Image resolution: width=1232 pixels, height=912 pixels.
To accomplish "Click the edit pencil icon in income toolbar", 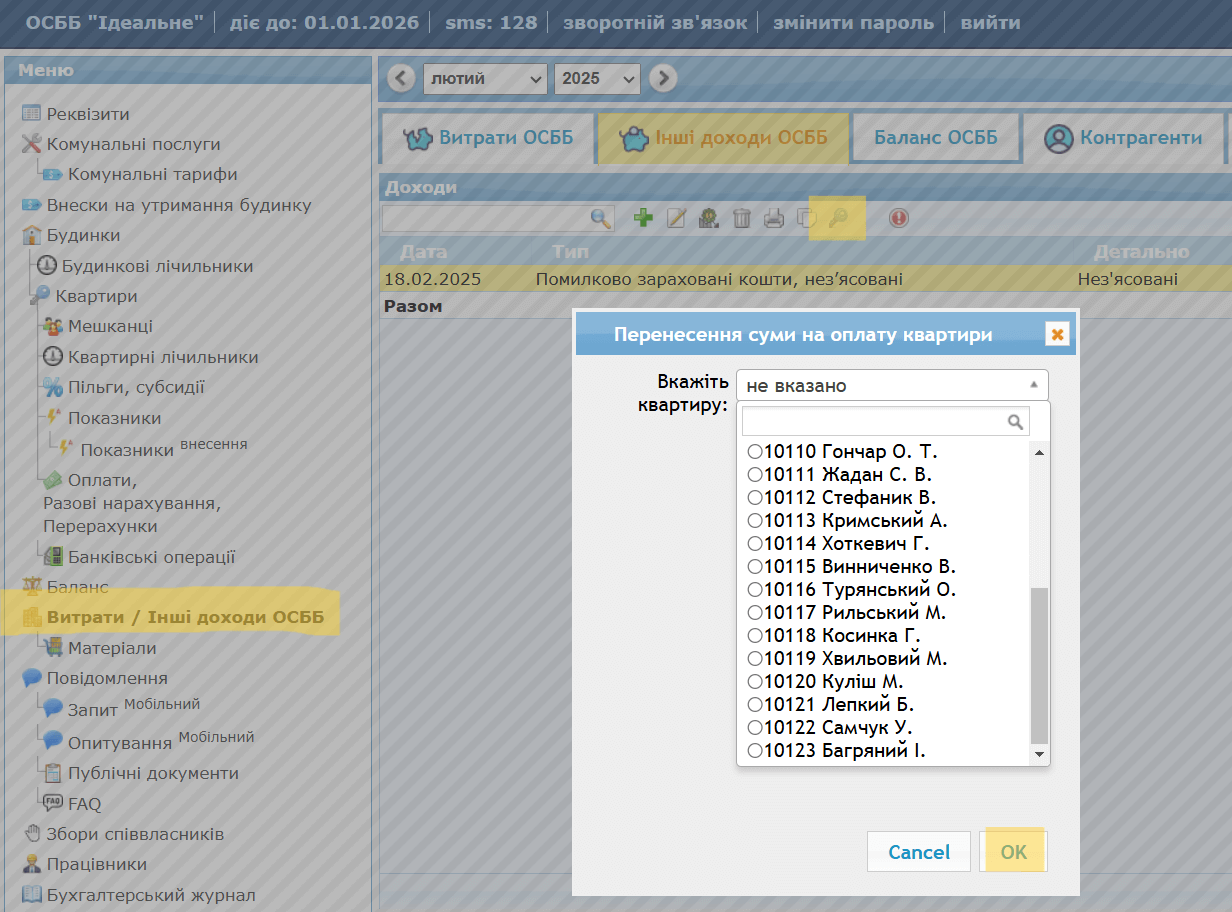I will coord(676,217).
